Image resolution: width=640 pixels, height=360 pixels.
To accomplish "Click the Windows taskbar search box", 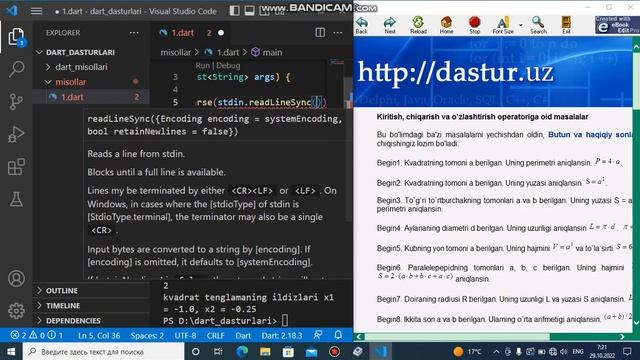I will click(x=104, y=351).
